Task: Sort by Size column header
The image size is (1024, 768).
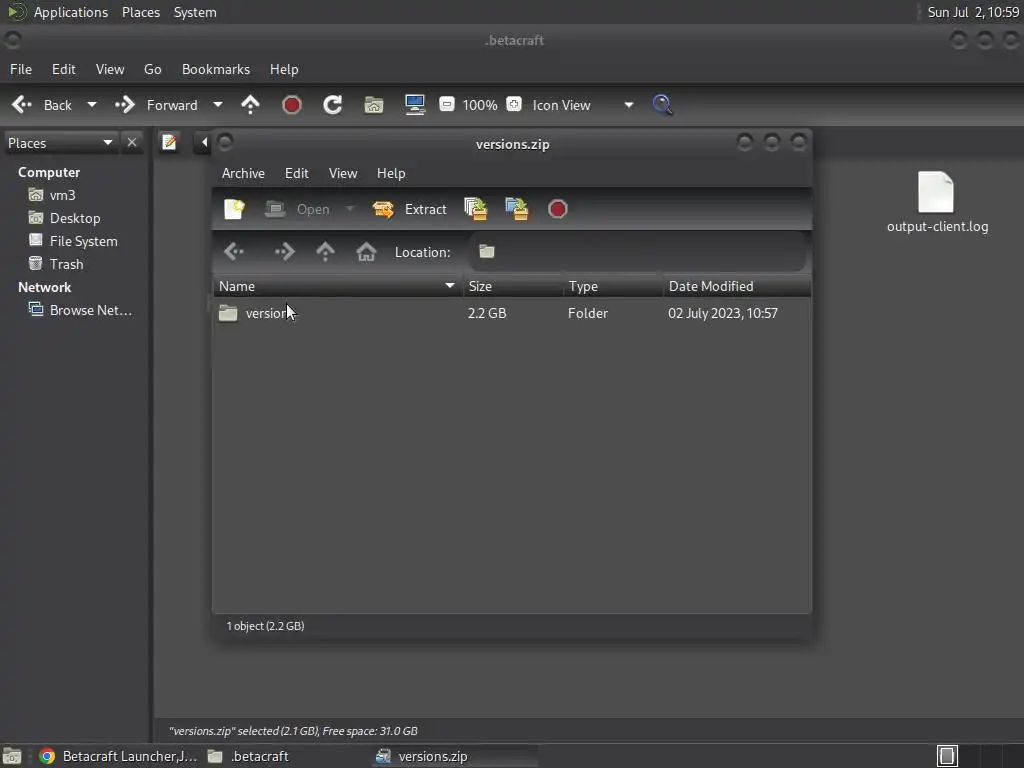Action: coord(513,286)
